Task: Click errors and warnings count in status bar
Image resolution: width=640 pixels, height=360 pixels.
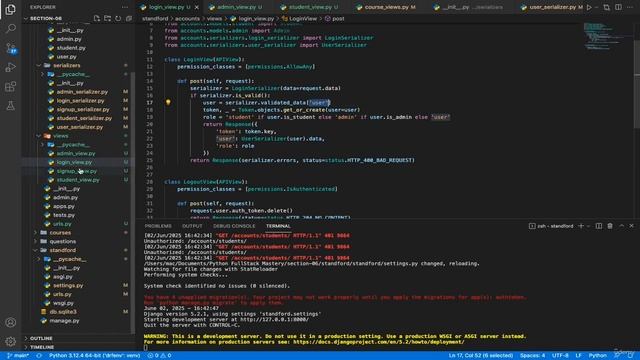Action: point(160,356)
